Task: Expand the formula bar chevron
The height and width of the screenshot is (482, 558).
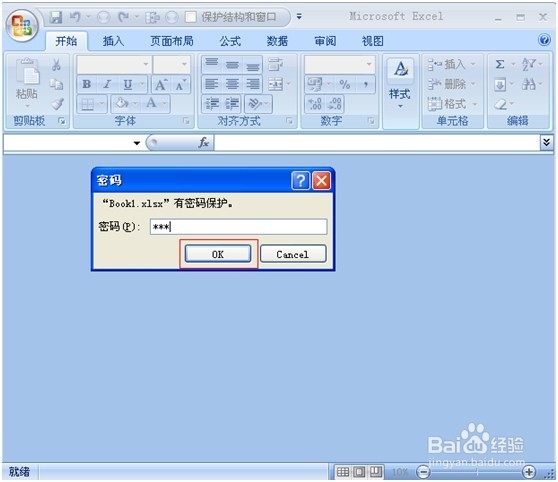Action: (x=546, y=143)
